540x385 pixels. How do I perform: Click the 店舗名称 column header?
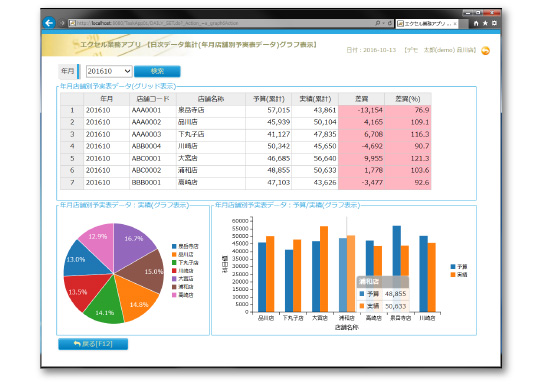pyautogui.click(x=211, y=99)
